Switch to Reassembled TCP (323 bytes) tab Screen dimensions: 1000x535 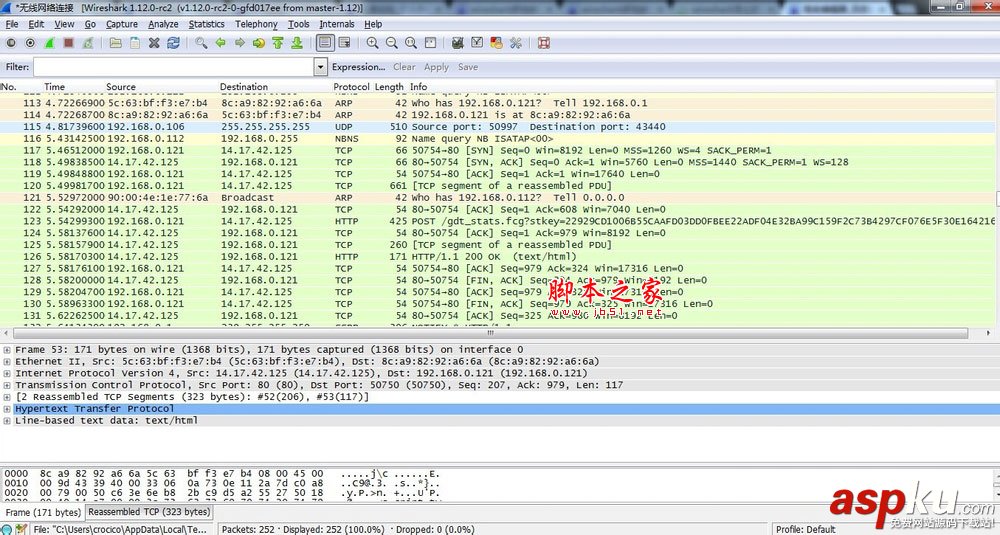click(x=149, y=511)
